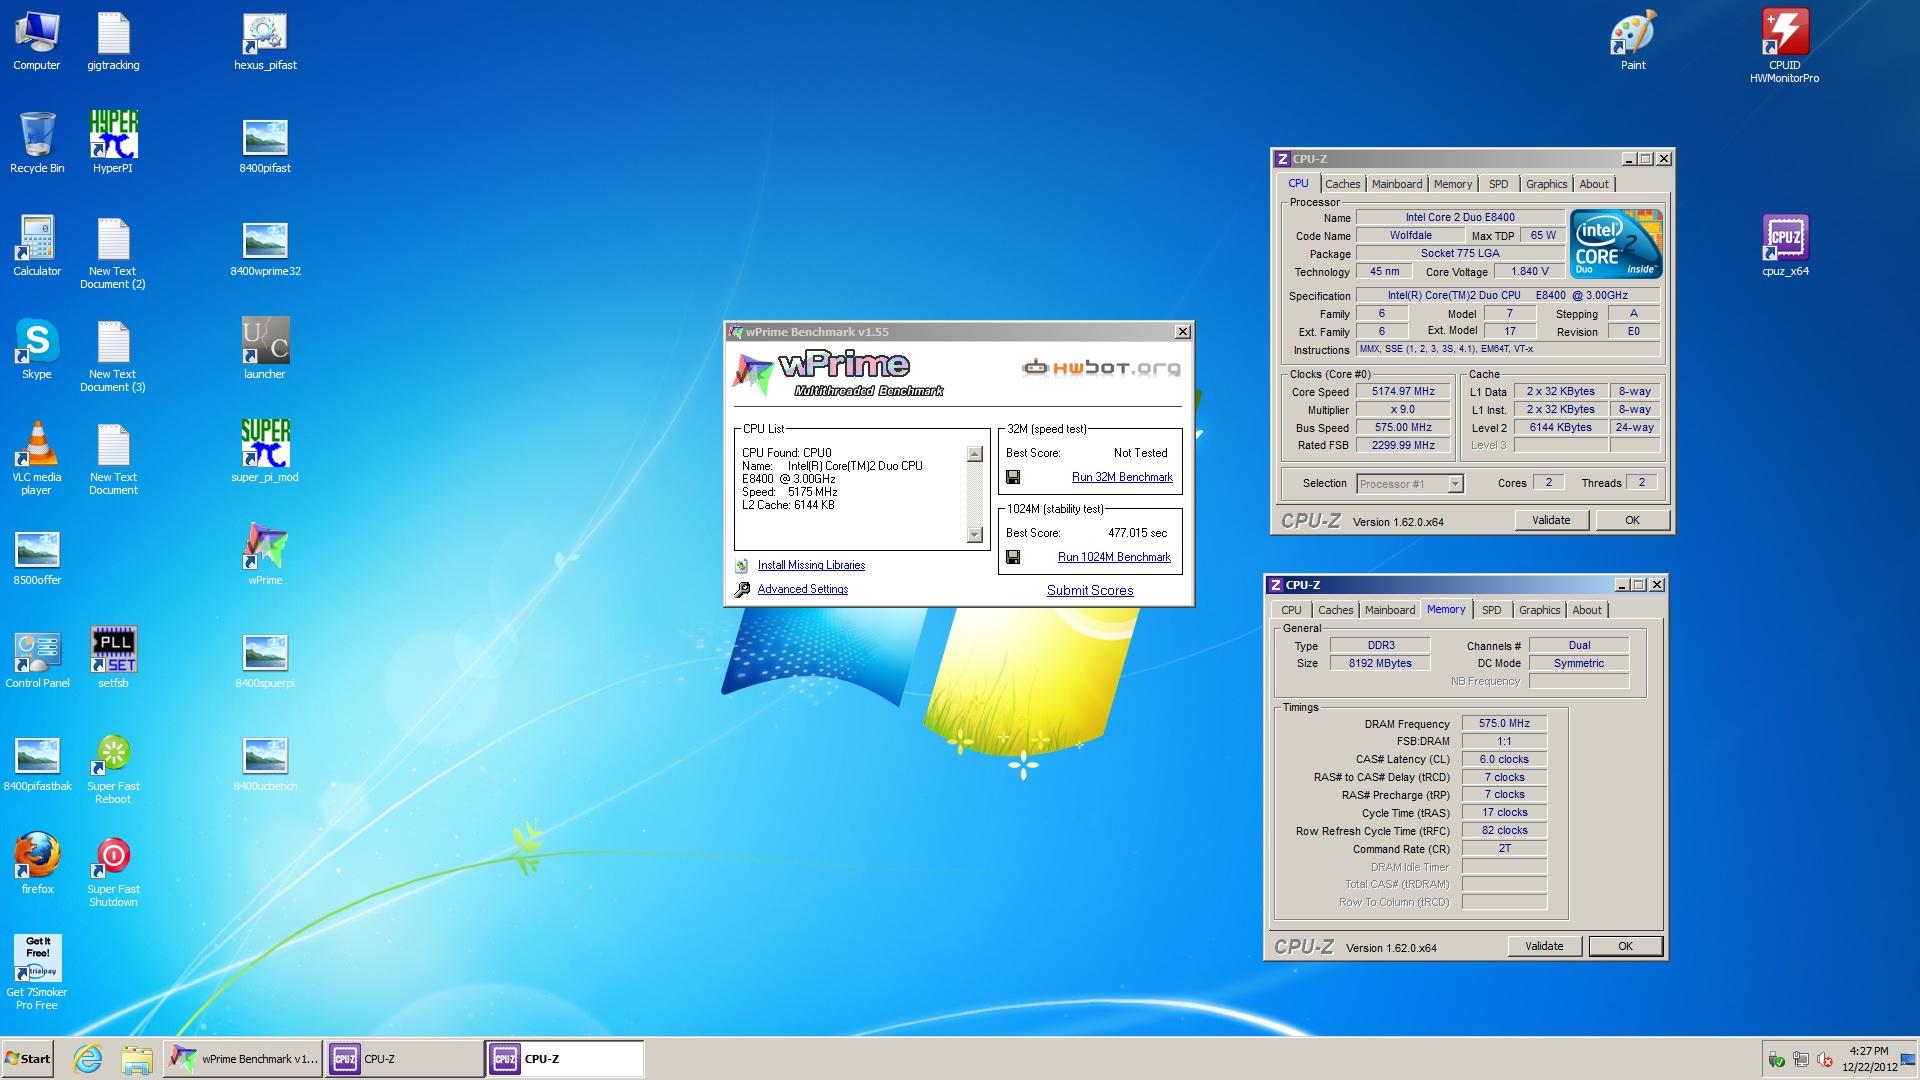
Task: Open the Computer desktop icon
Action: (x=37, y=42)
